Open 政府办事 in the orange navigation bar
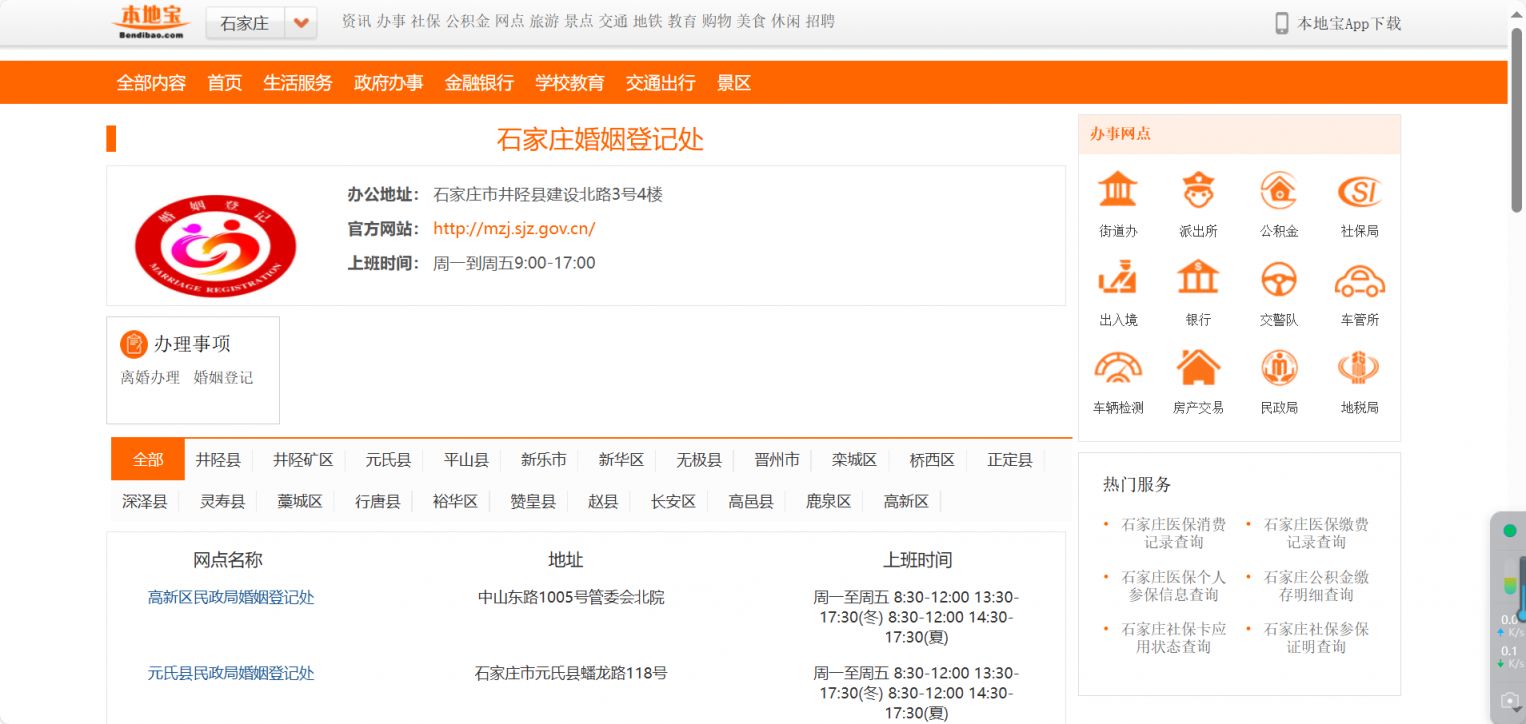 388,83
